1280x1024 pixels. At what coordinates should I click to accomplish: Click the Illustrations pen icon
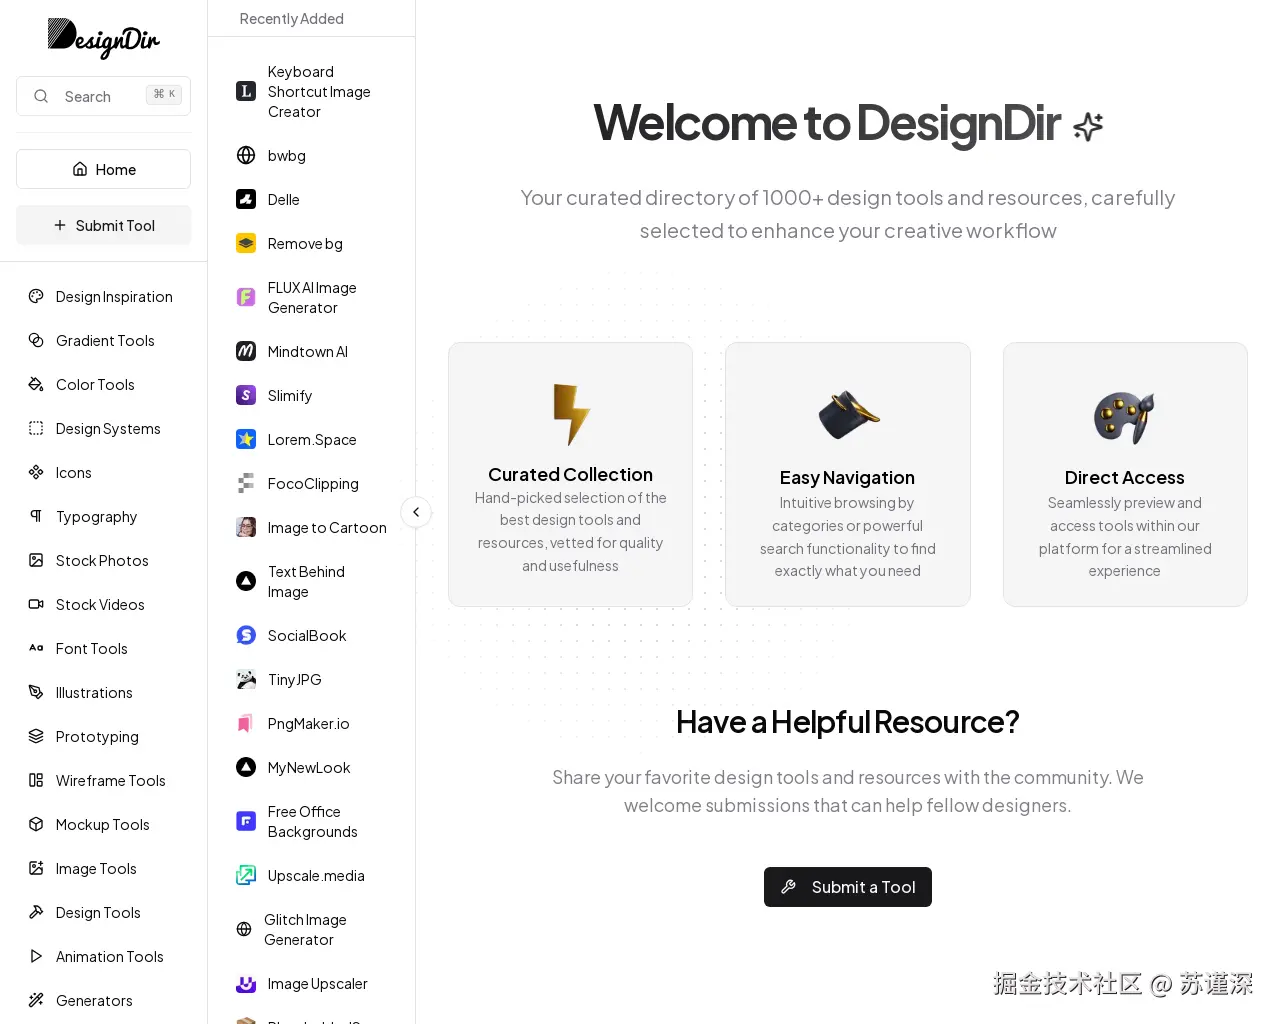[36, 692]
